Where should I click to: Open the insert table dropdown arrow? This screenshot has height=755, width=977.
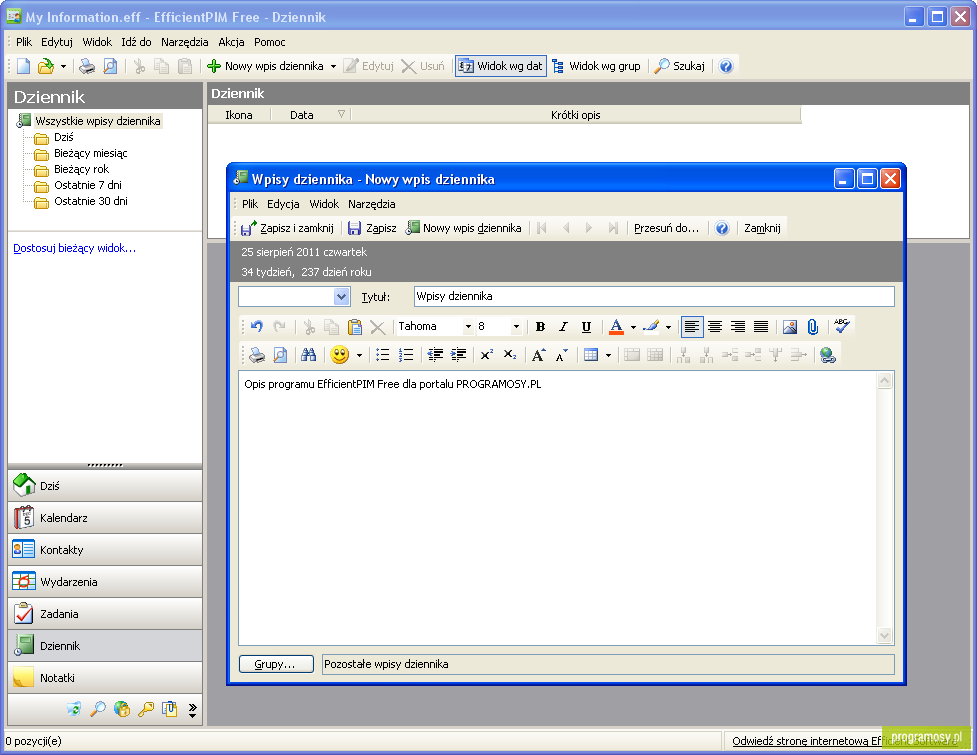(x=608, y=356)
